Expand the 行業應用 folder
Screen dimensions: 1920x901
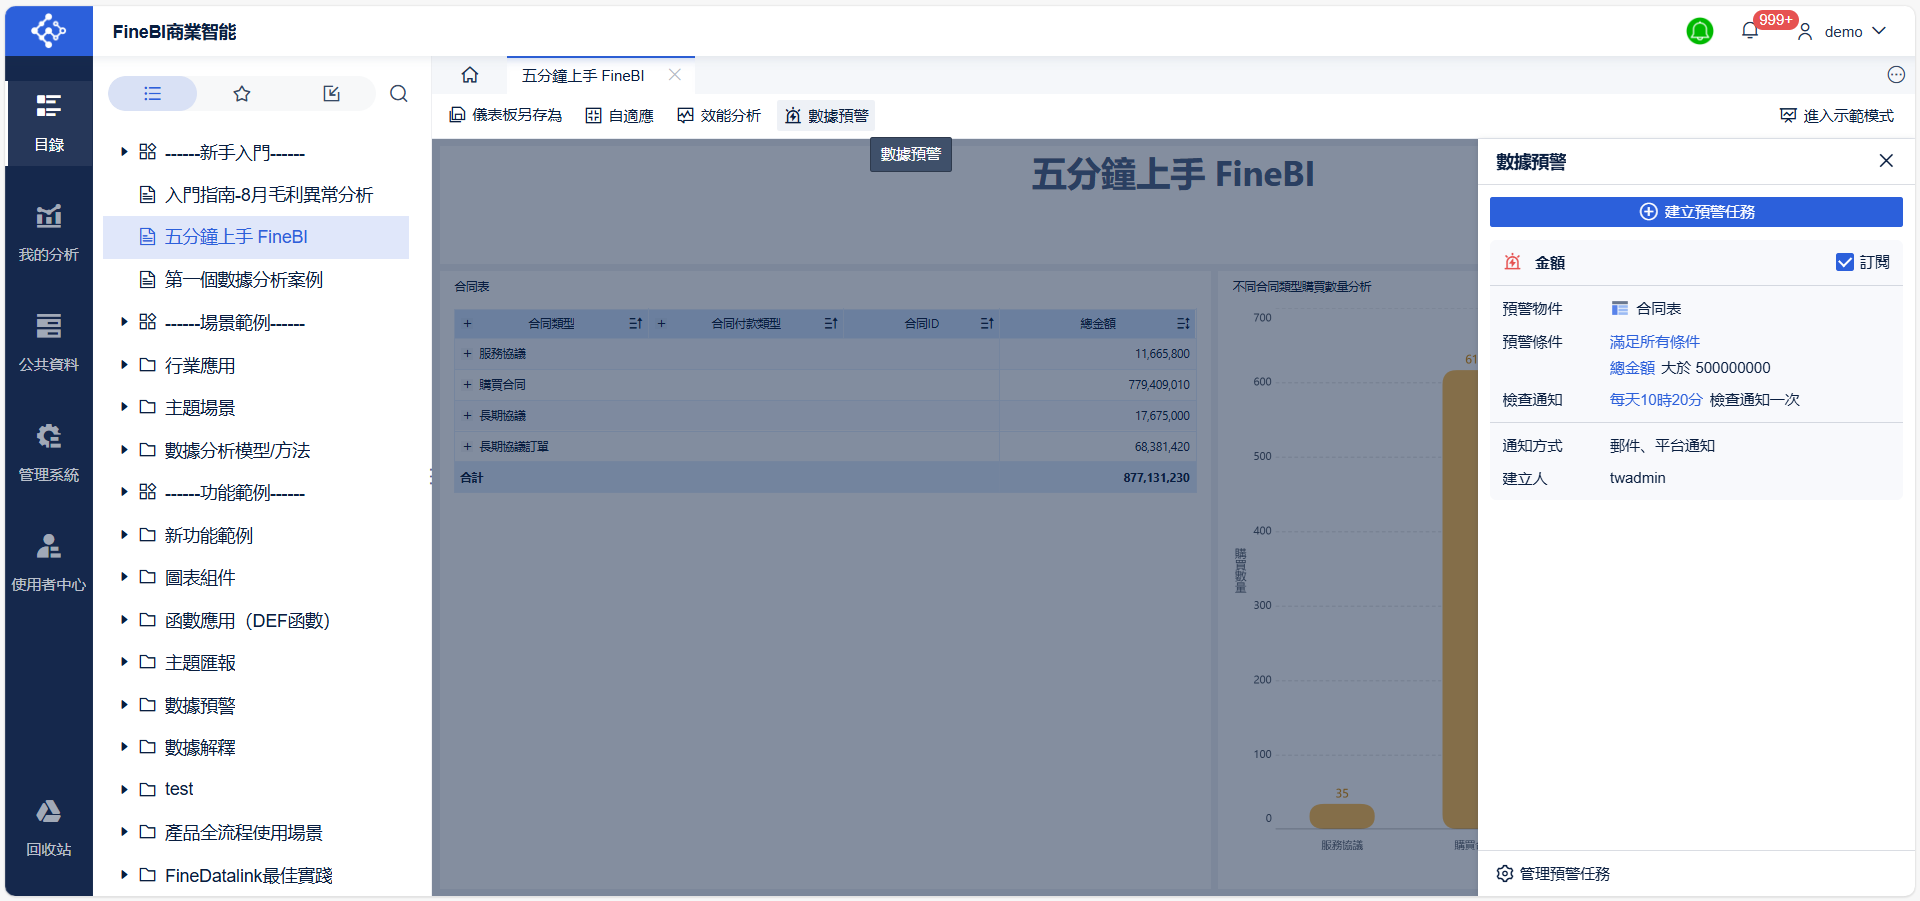coord(124,365)
